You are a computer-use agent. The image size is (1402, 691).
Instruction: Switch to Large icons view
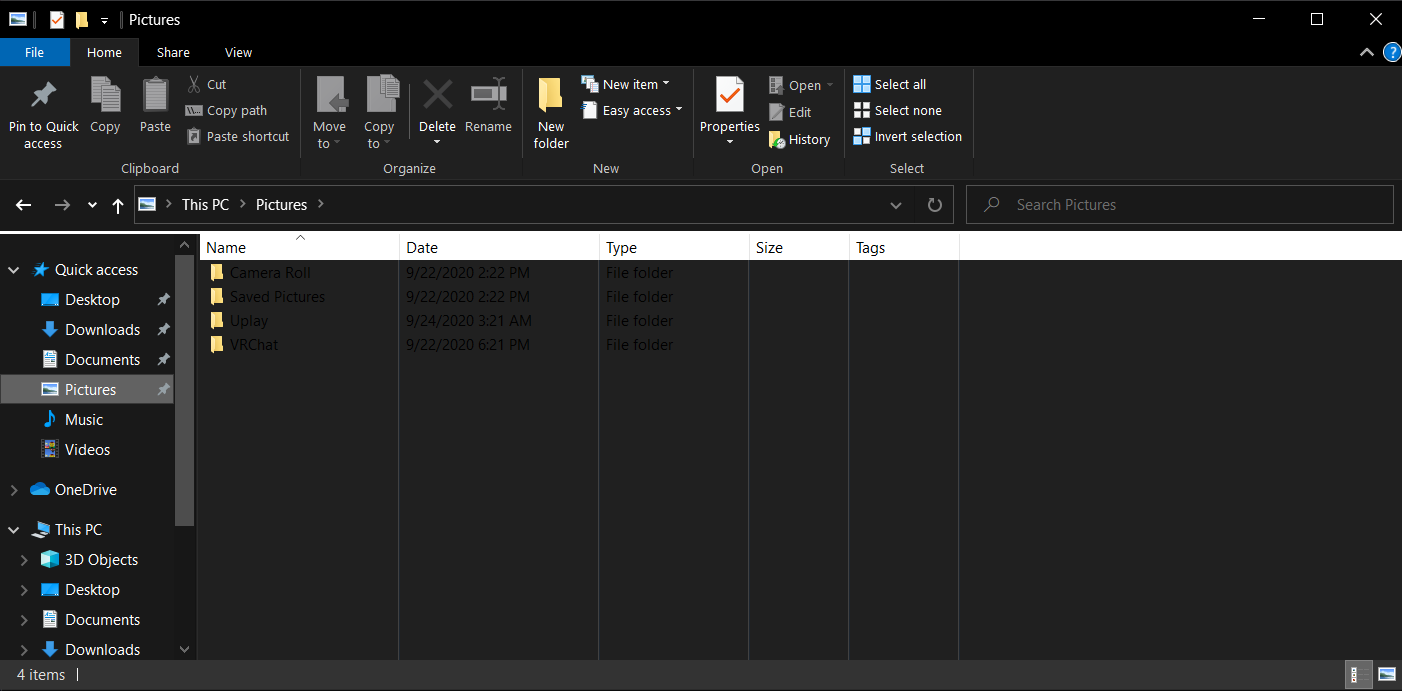(x=1387, y=675)
